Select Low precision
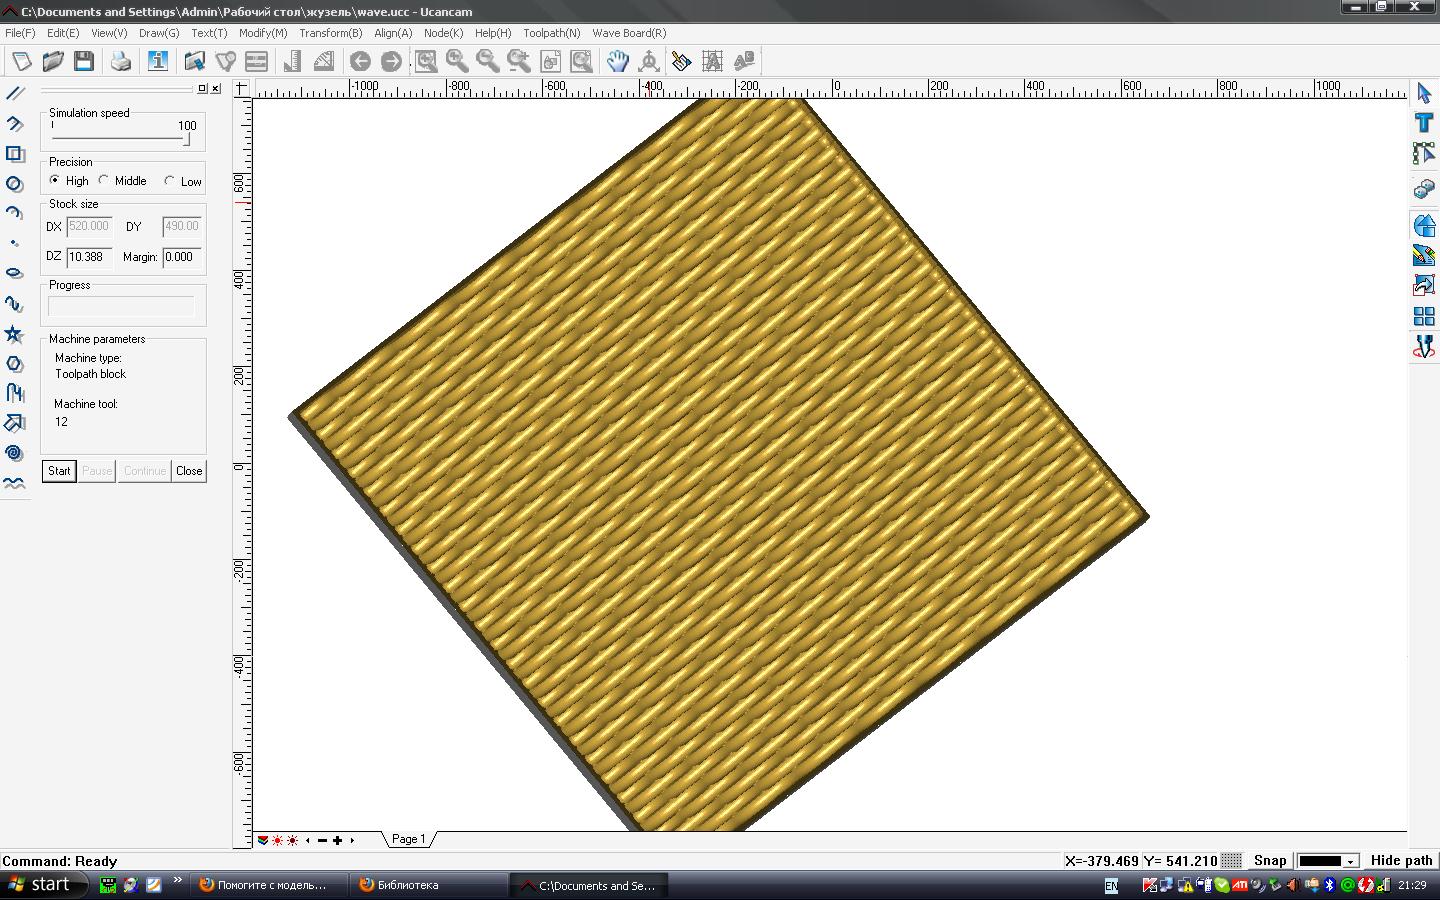 coord(183,181)
